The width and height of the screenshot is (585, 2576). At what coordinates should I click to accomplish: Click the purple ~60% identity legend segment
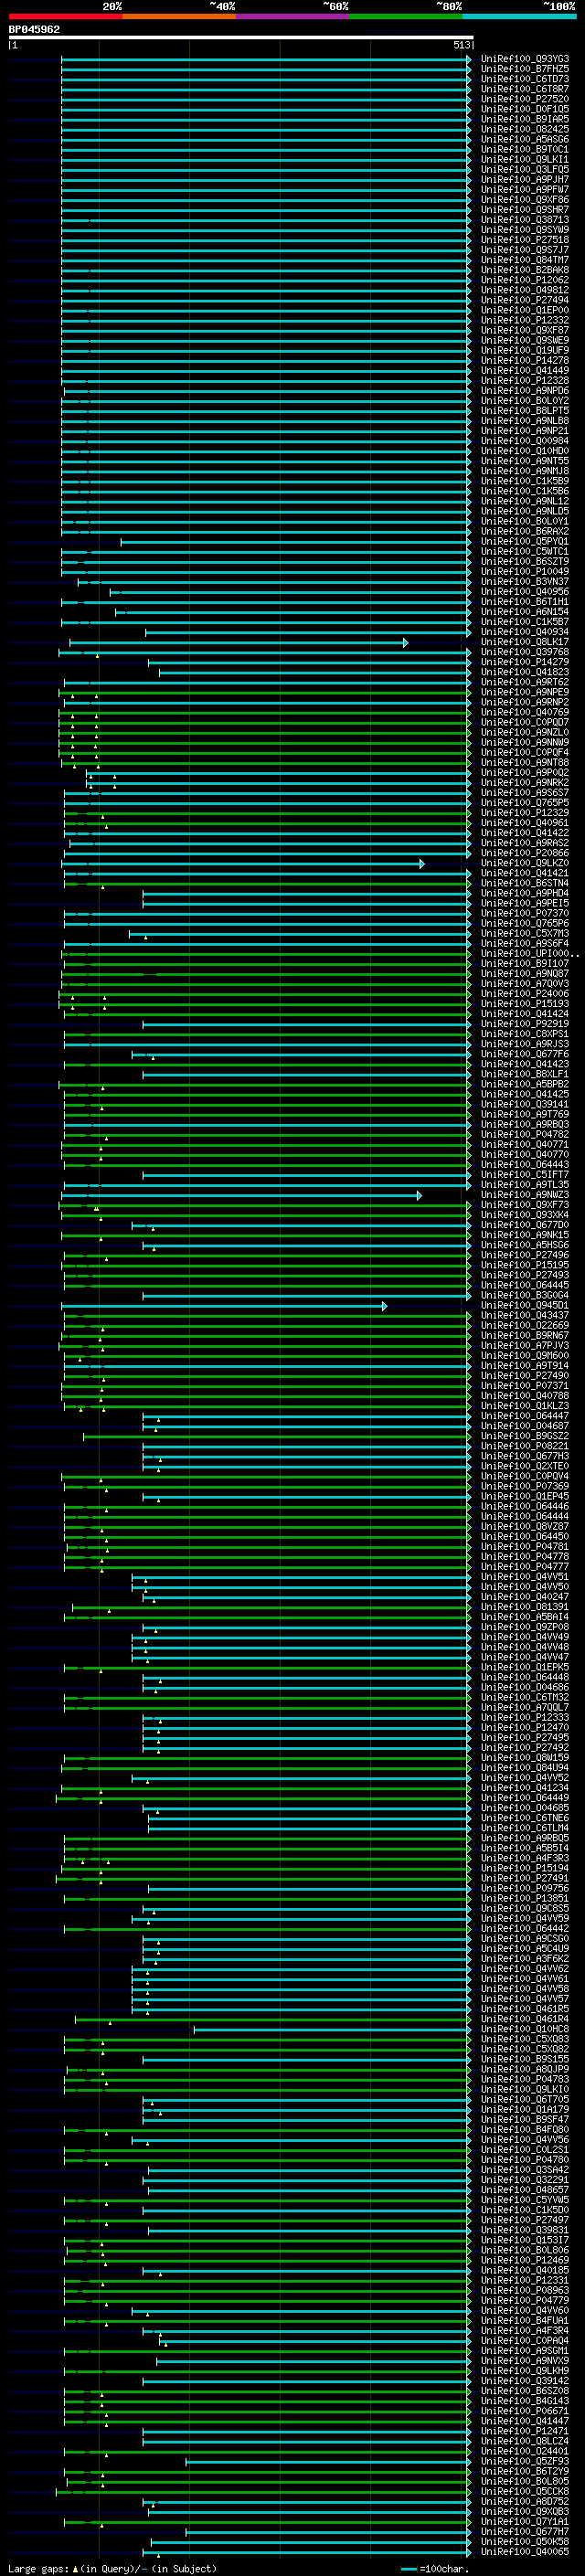(293, 16)
